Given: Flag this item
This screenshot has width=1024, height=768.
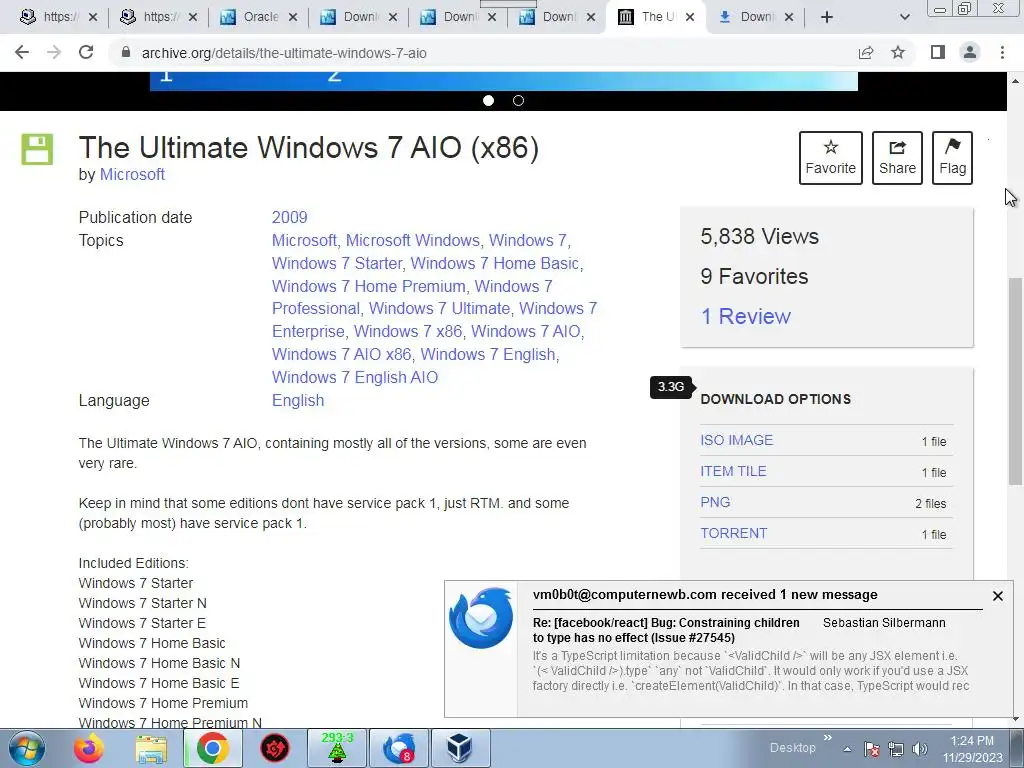Looking at the screenshot, I should pyautogui.click(x=952, y=158).
